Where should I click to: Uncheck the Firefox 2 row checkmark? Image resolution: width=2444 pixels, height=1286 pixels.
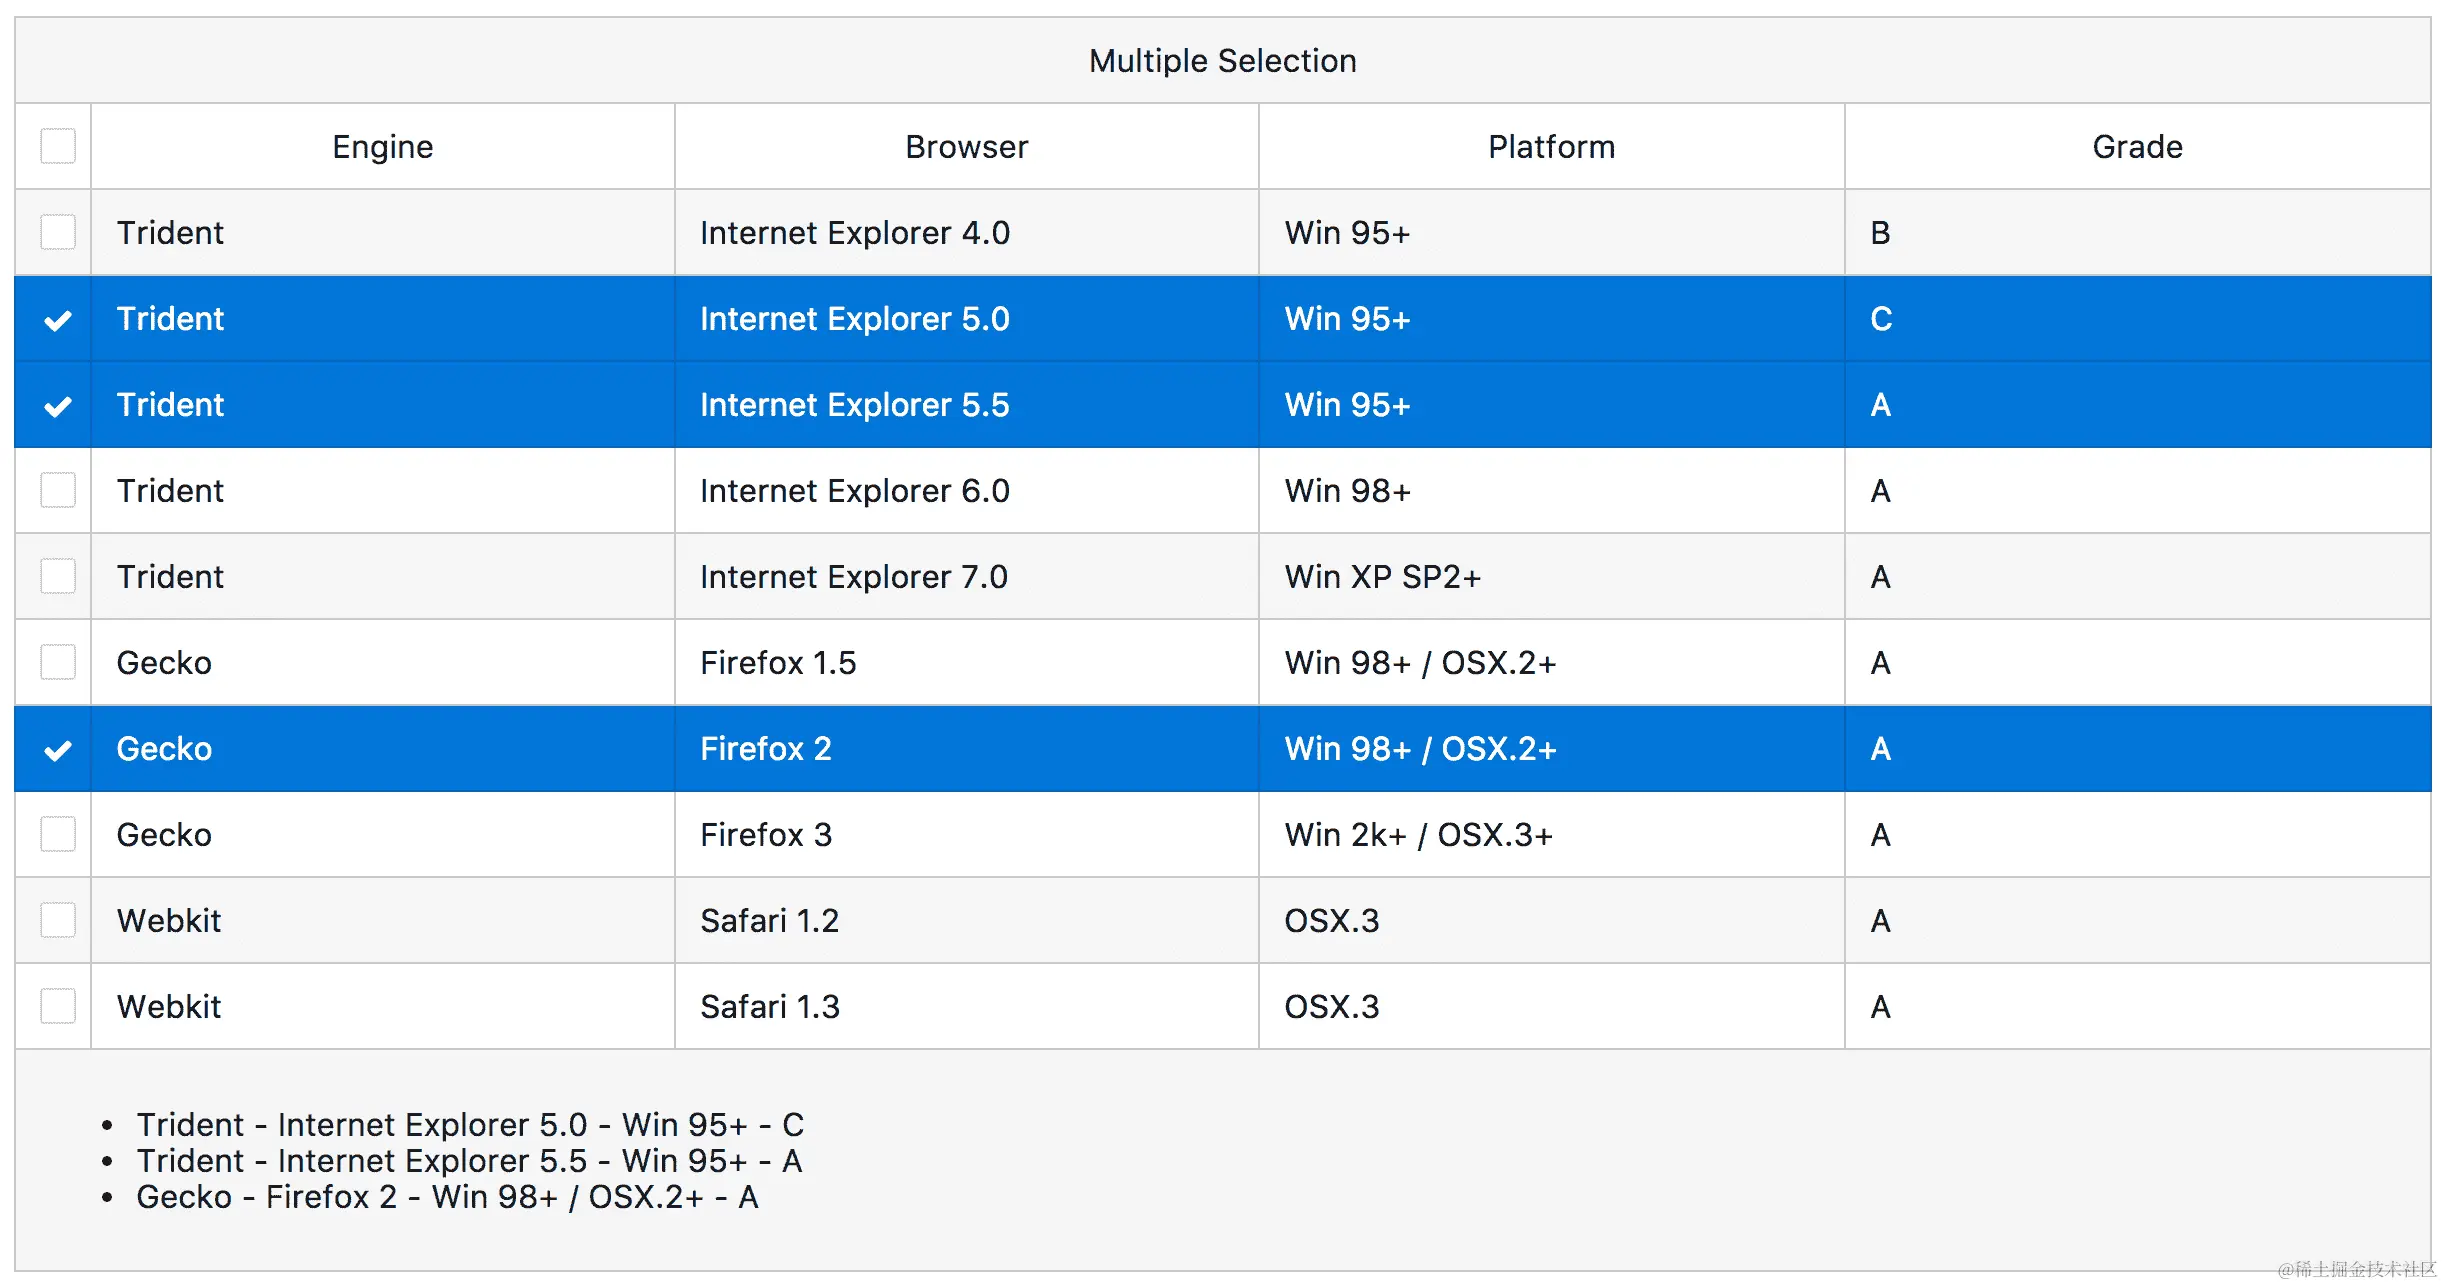click(57, 750)
